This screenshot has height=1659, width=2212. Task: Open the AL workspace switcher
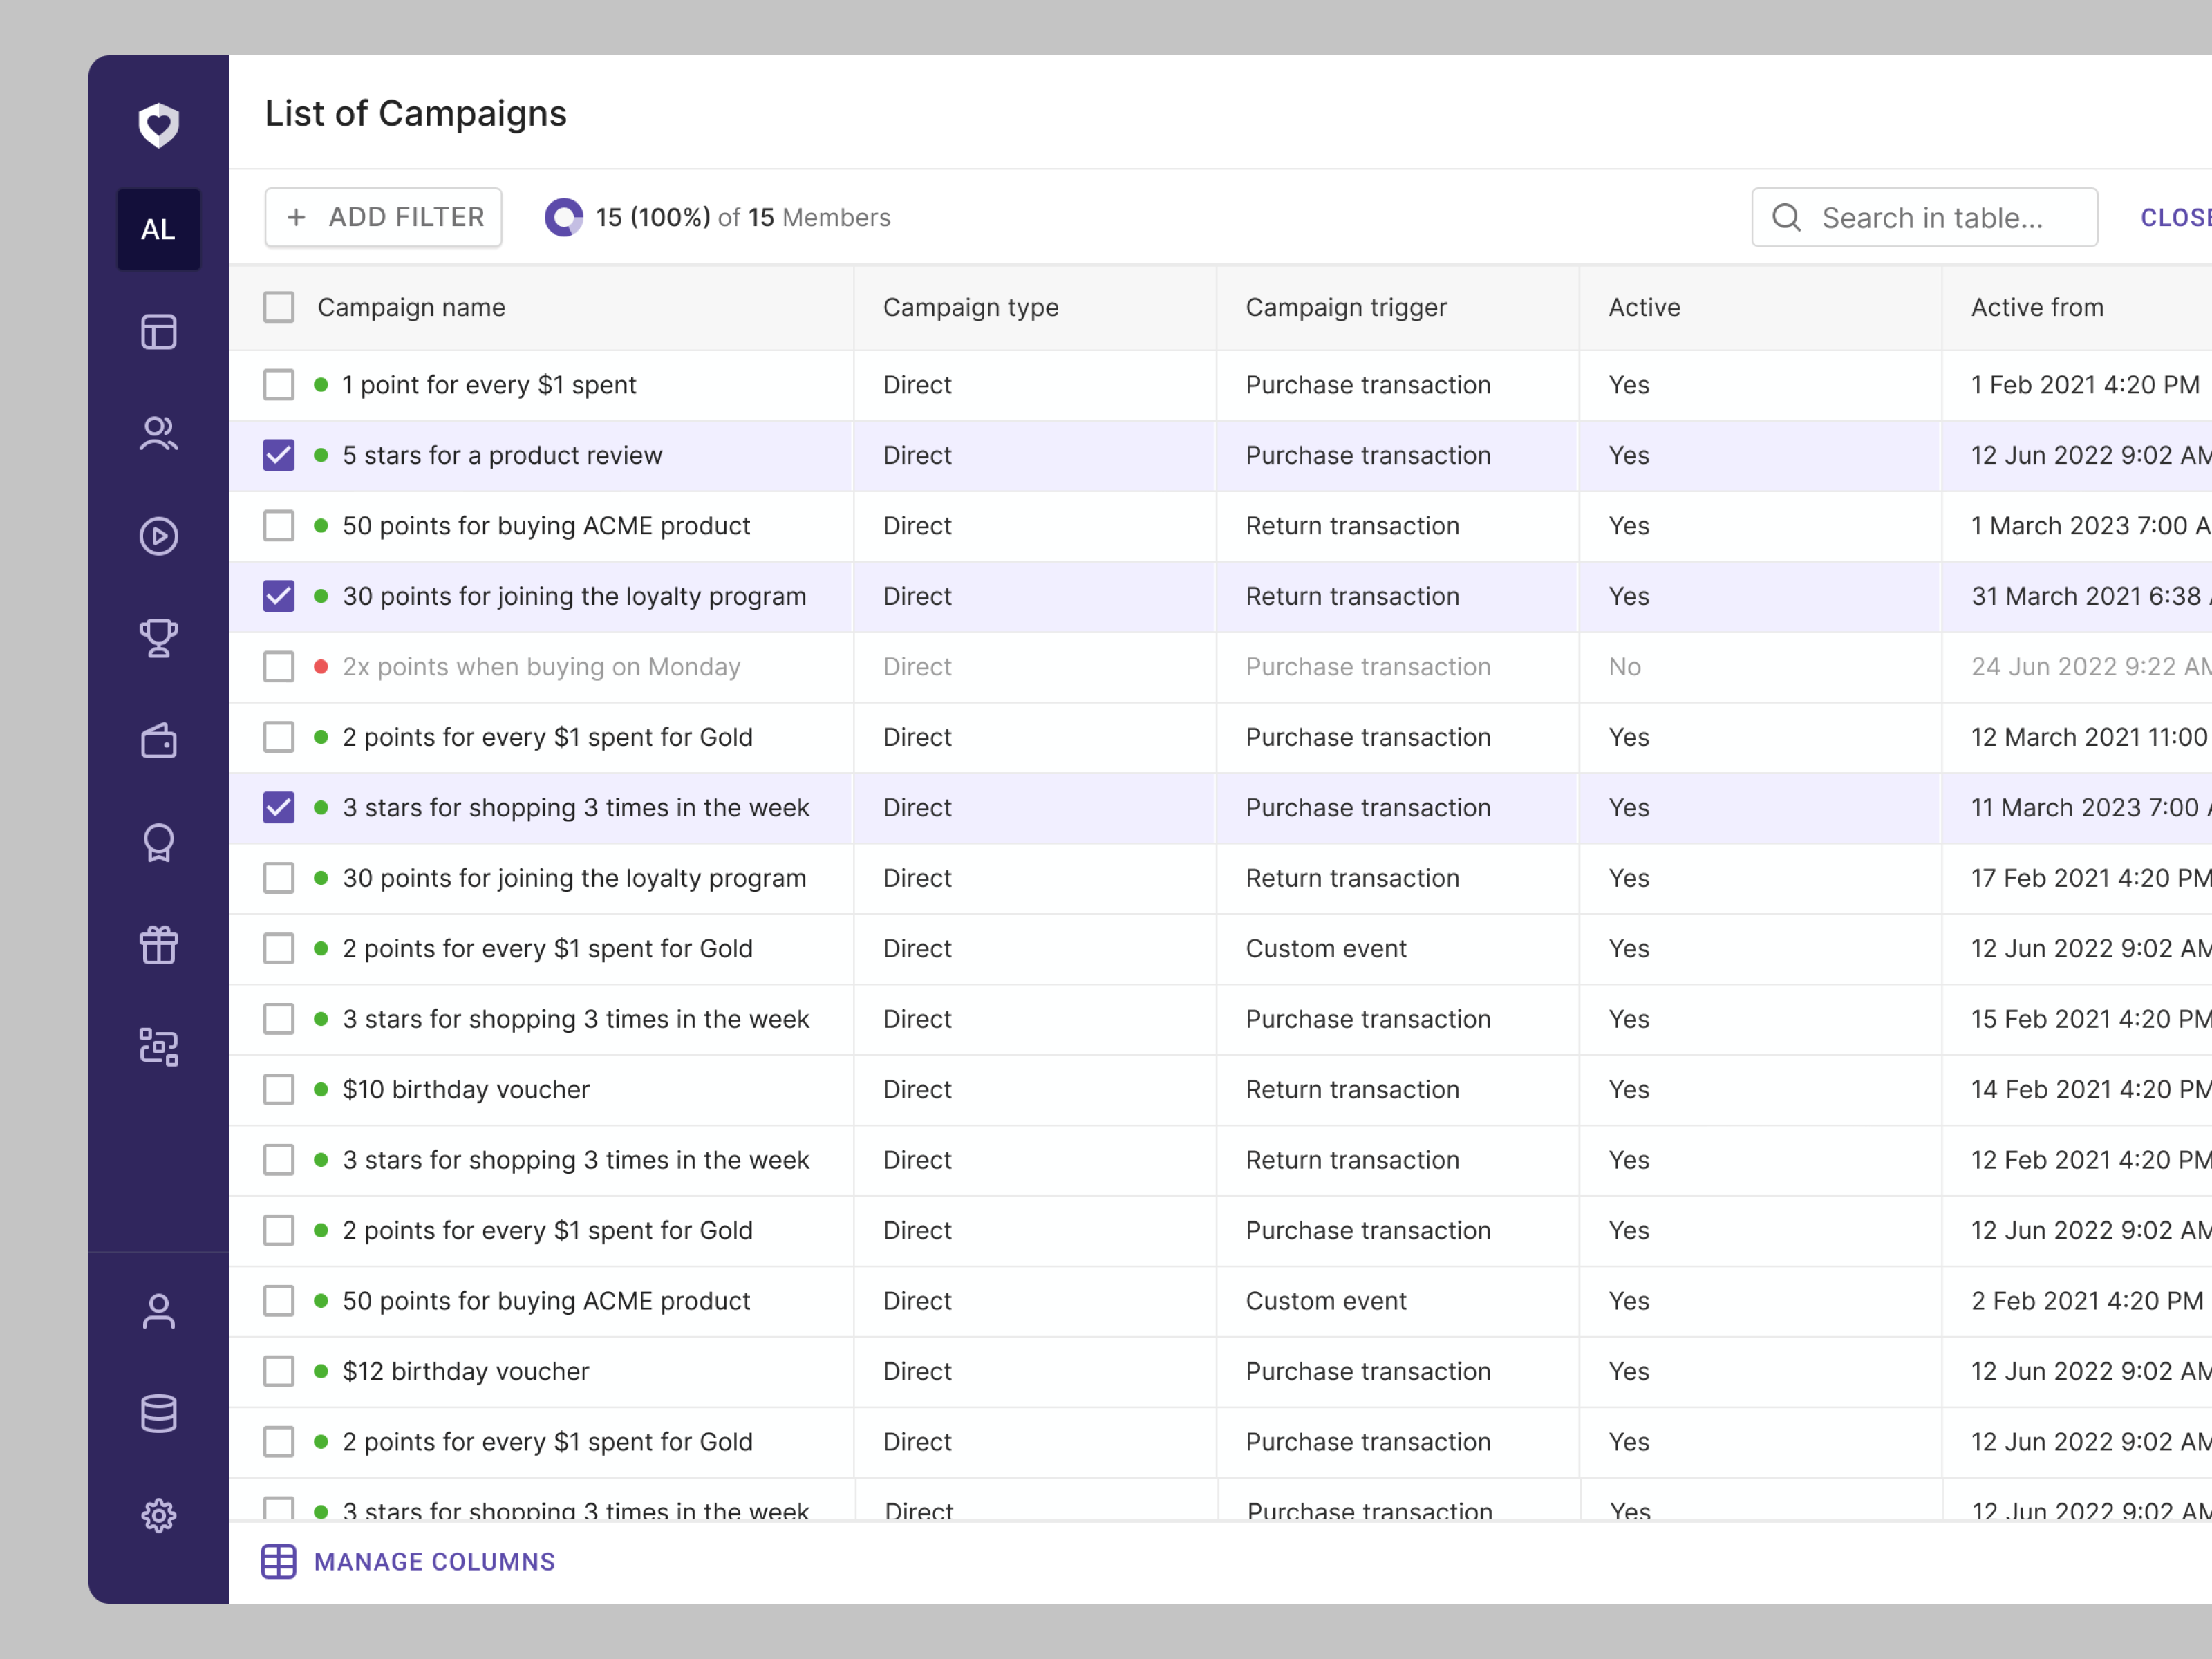click(x=158, y=229)
